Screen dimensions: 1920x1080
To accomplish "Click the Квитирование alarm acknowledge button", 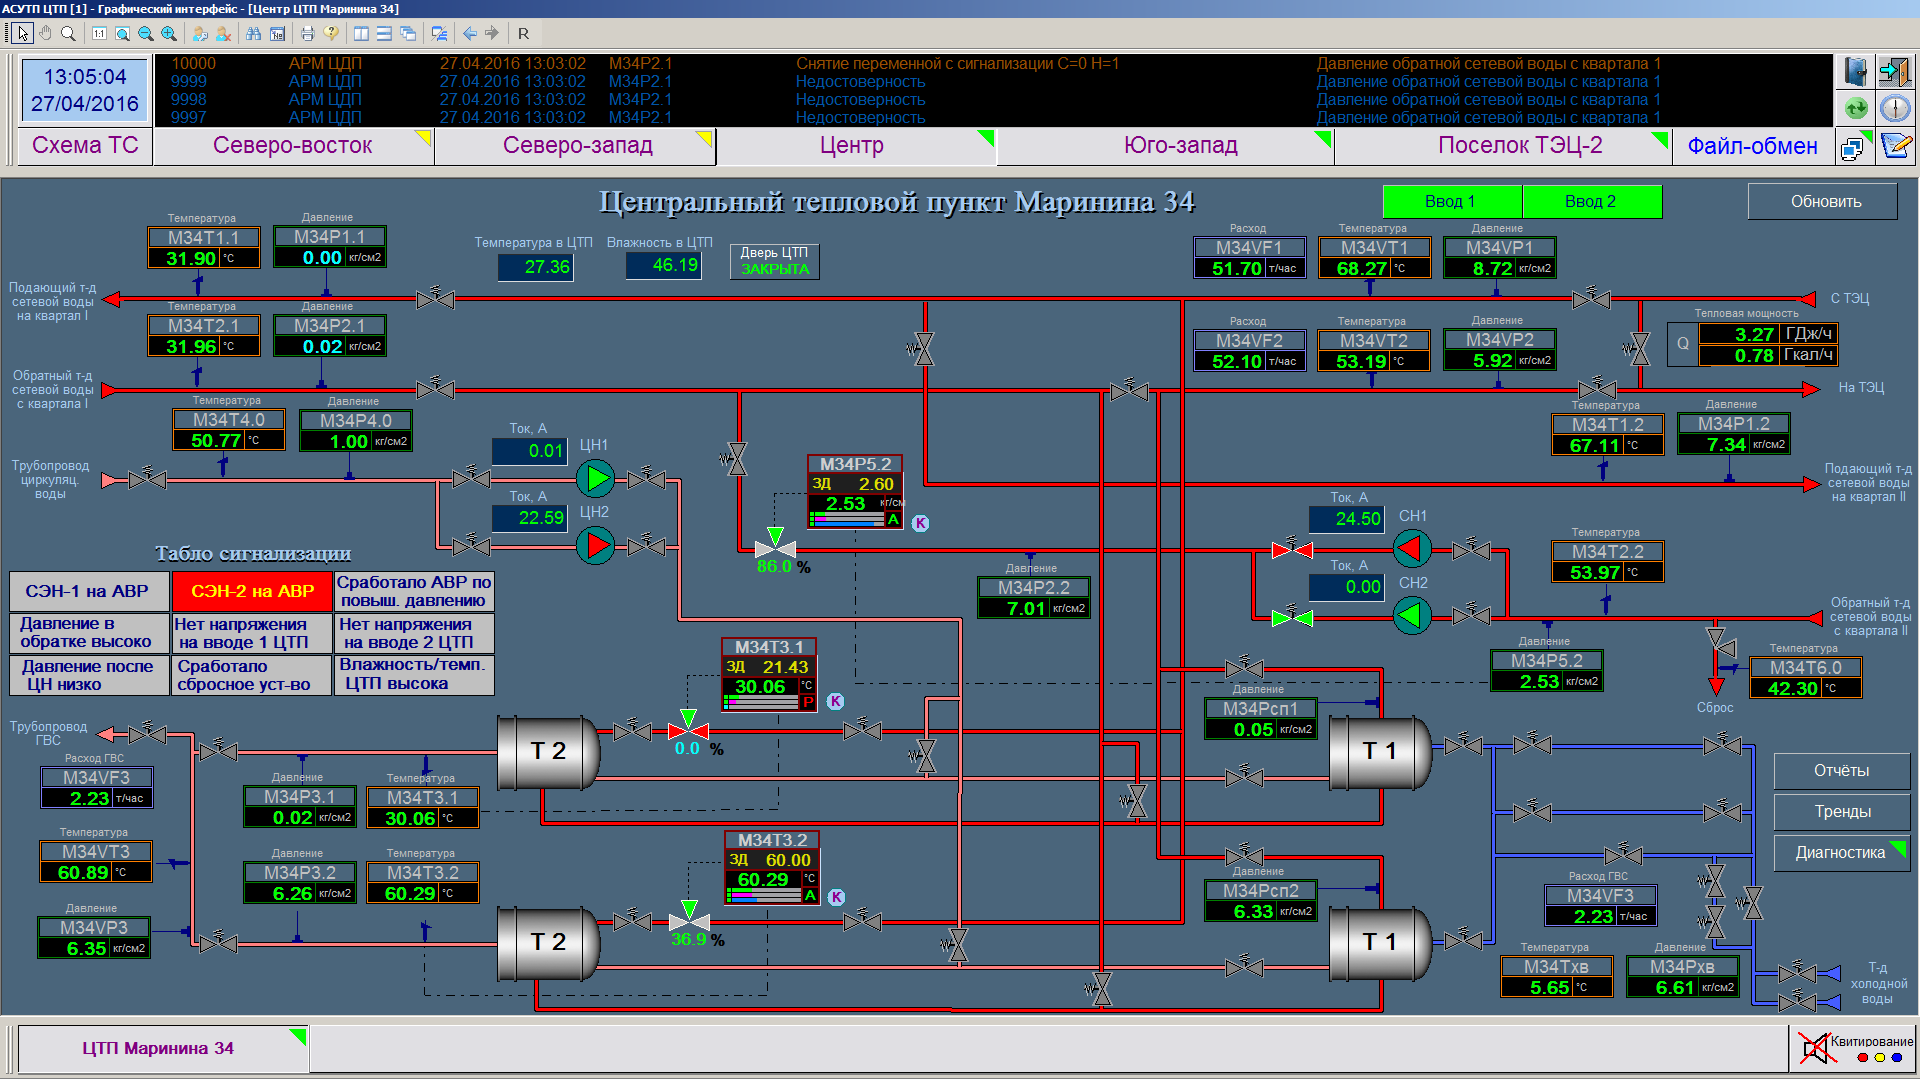I will pos(1854,1047).
